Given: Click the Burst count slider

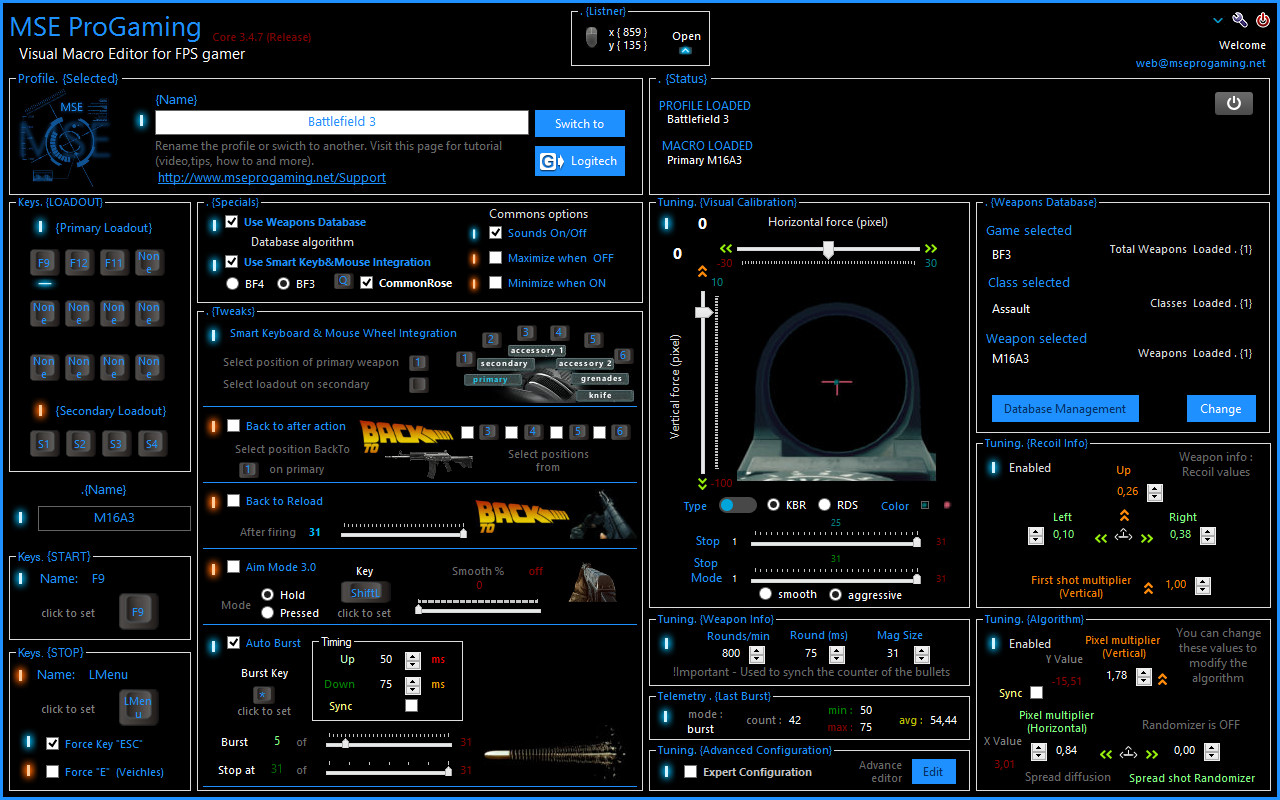Looking at the screenshot, I should coord(388,743).
